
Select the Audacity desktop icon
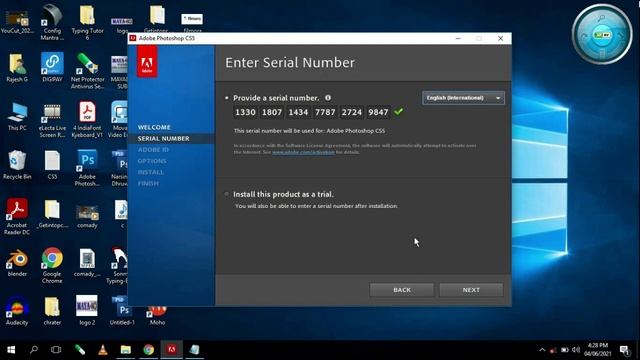17,311
